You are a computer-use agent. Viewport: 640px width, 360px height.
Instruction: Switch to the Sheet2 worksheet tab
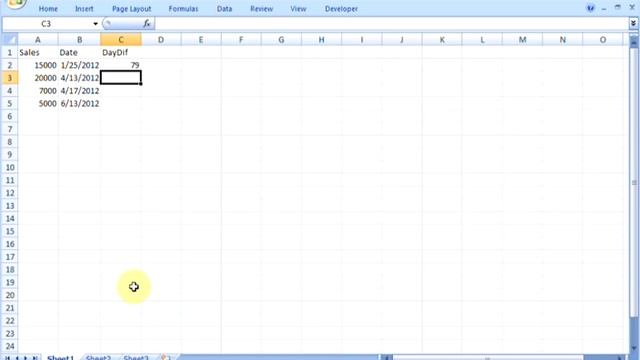coord(98,358)
